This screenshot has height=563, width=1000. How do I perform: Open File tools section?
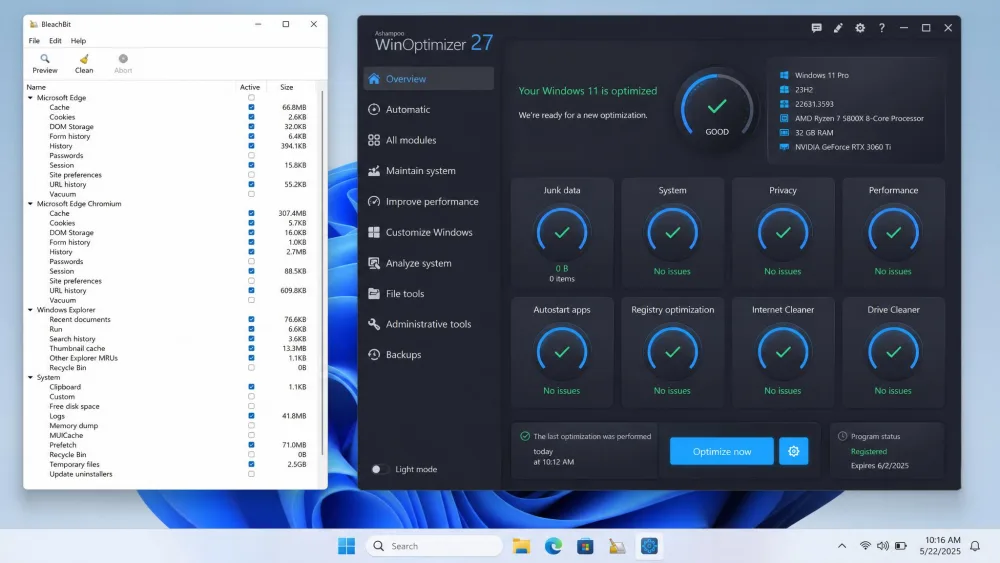429,293
